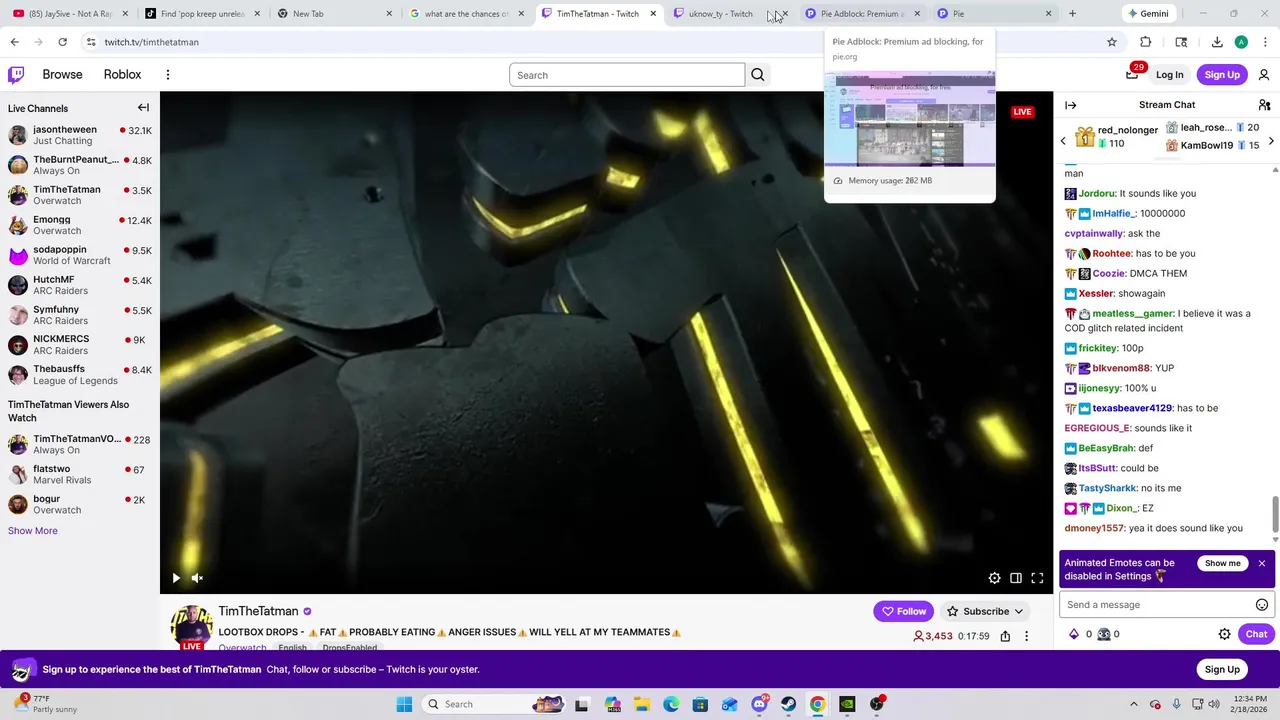Click the Chat send button
The width and height of the screenshot is (1280, 720).
[x=1256, y=634]
